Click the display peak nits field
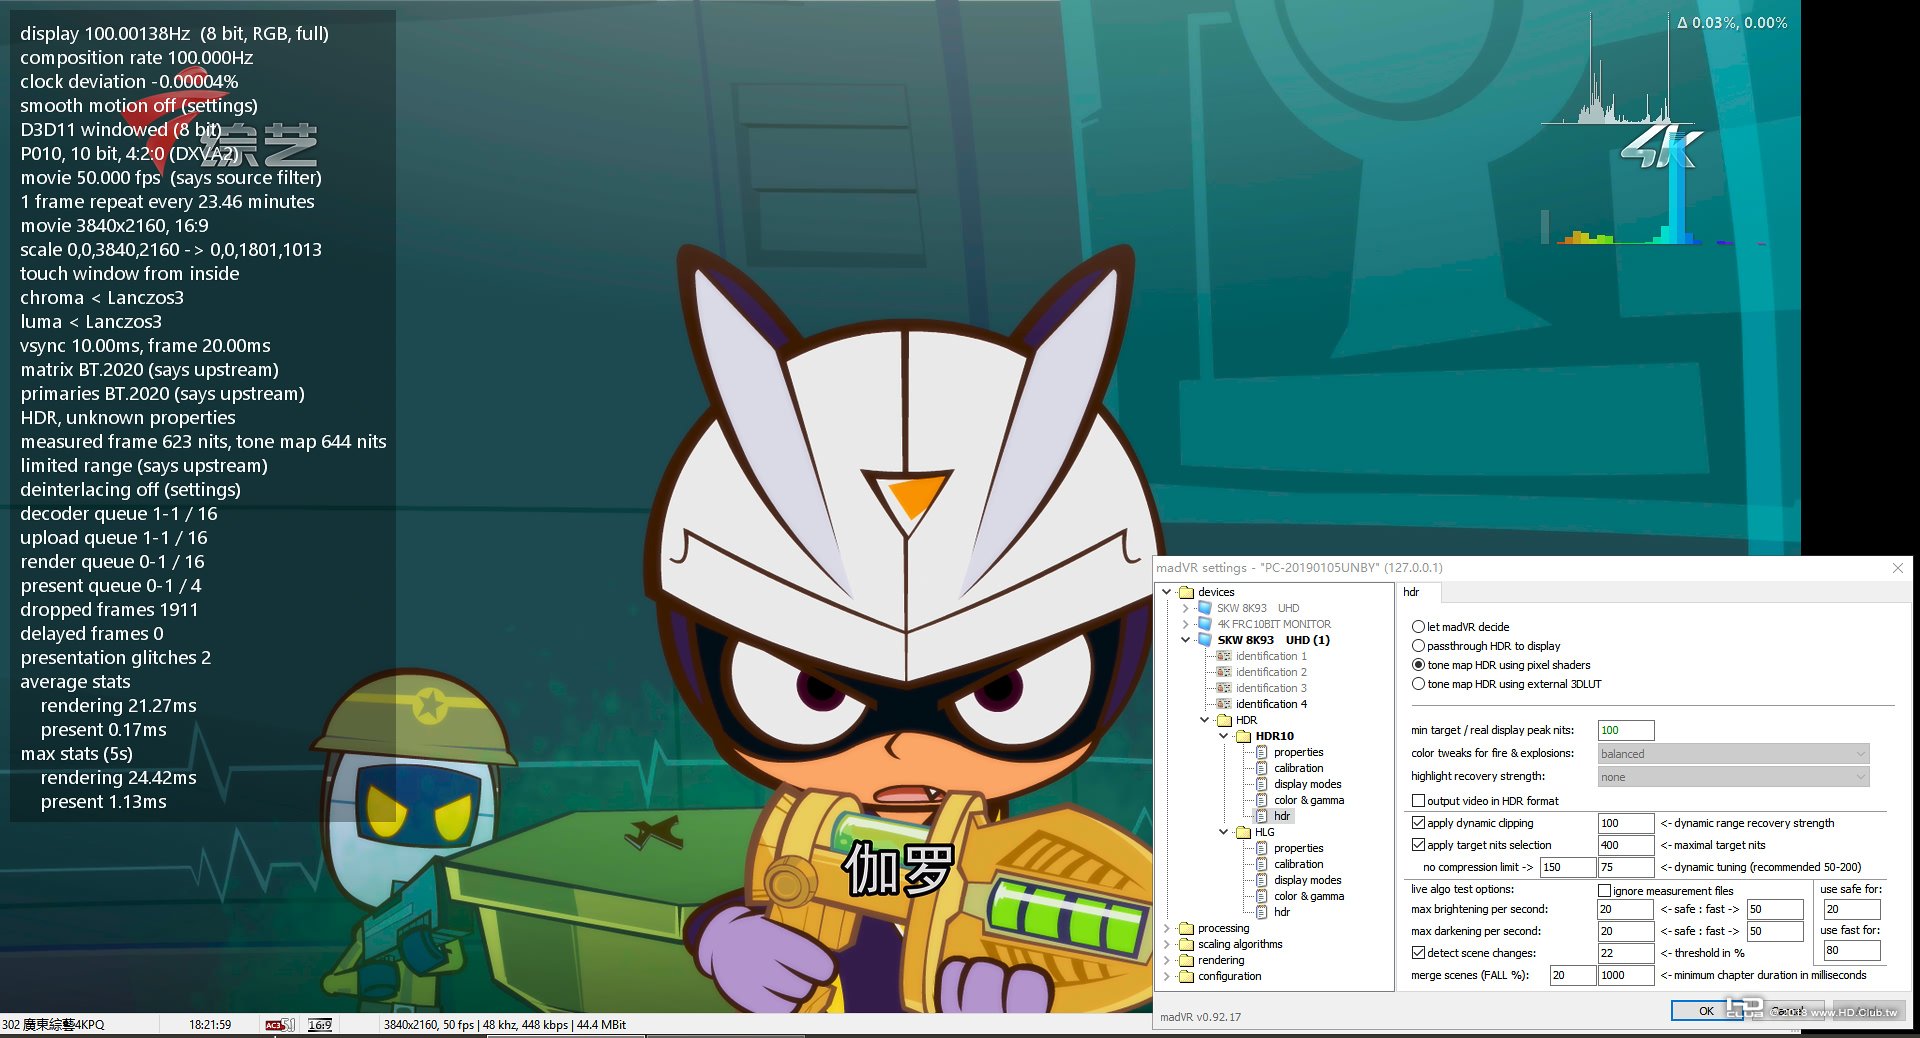The image size is (1920, 1038). [x=1626, y=731]
